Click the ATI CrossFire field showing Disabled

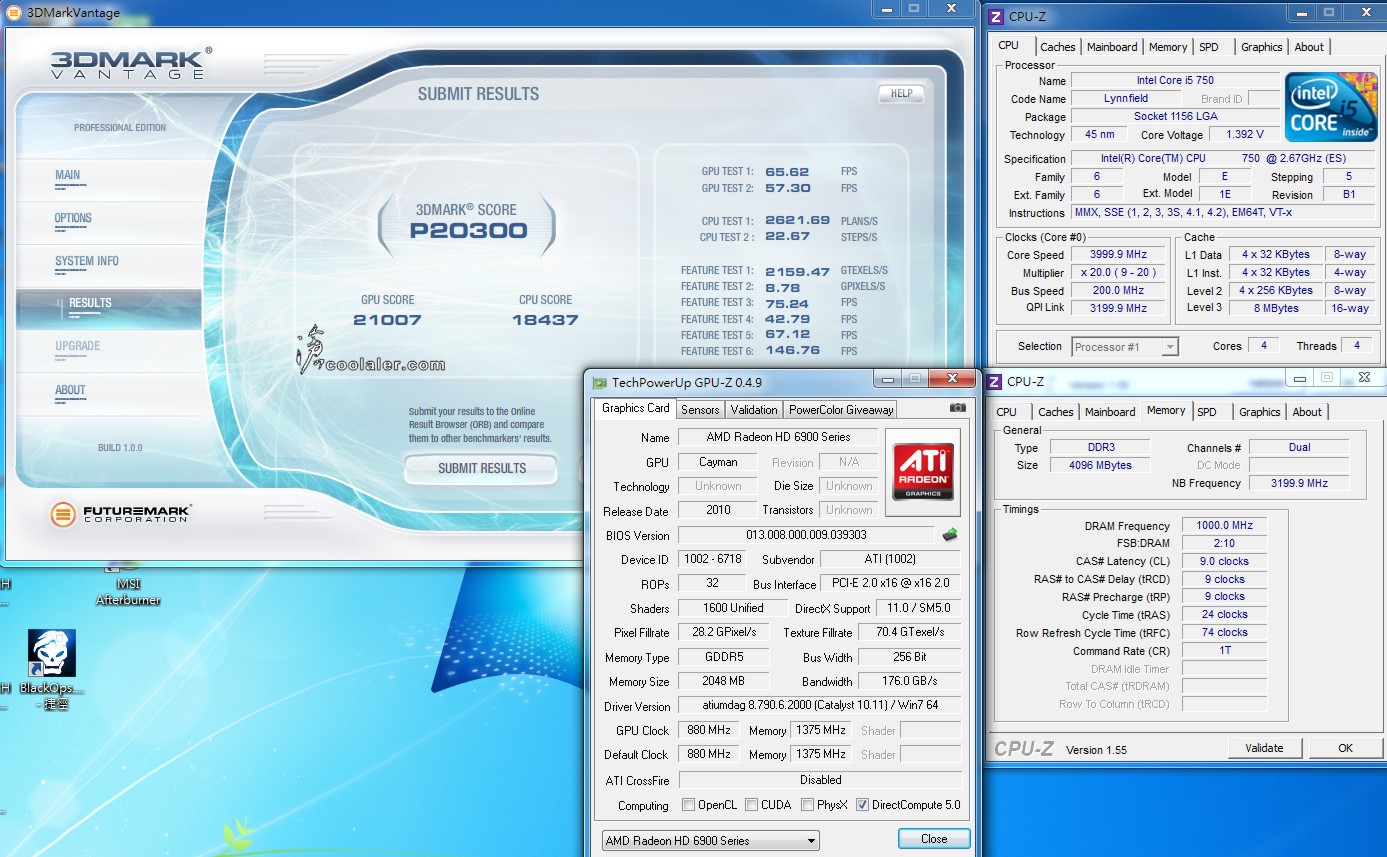(820, 780)
